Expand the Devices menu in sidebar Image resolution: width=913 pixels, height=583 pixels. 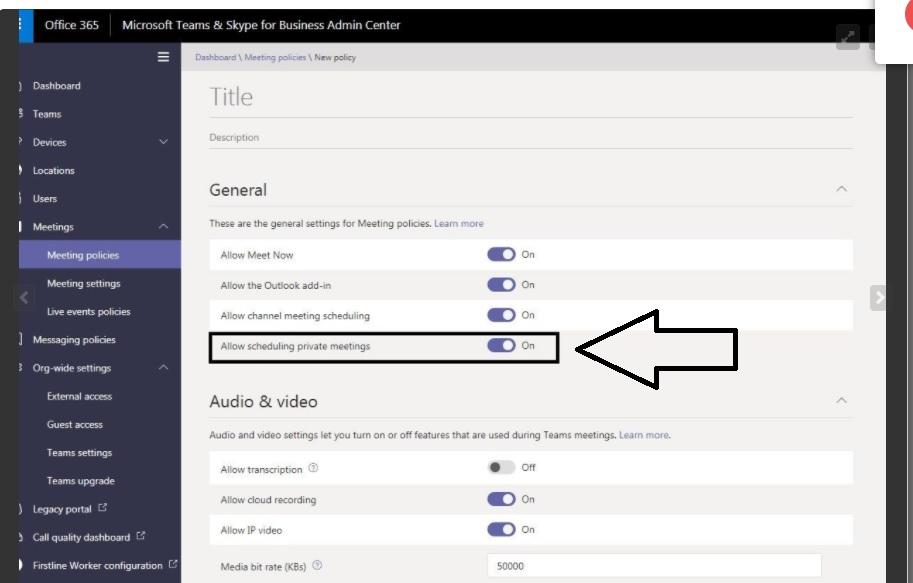pyautogui.click(x=164, y=142)
